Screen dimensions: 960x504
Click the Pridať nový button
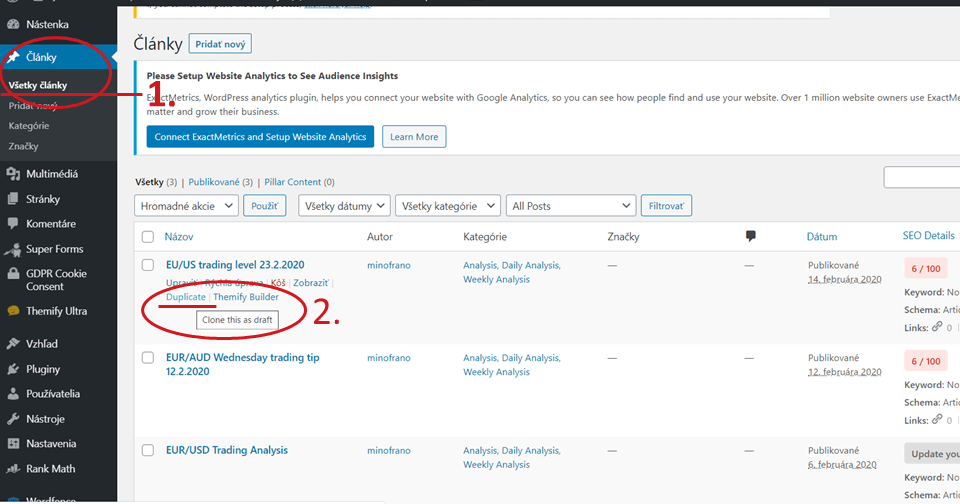(x=220, y=44)
